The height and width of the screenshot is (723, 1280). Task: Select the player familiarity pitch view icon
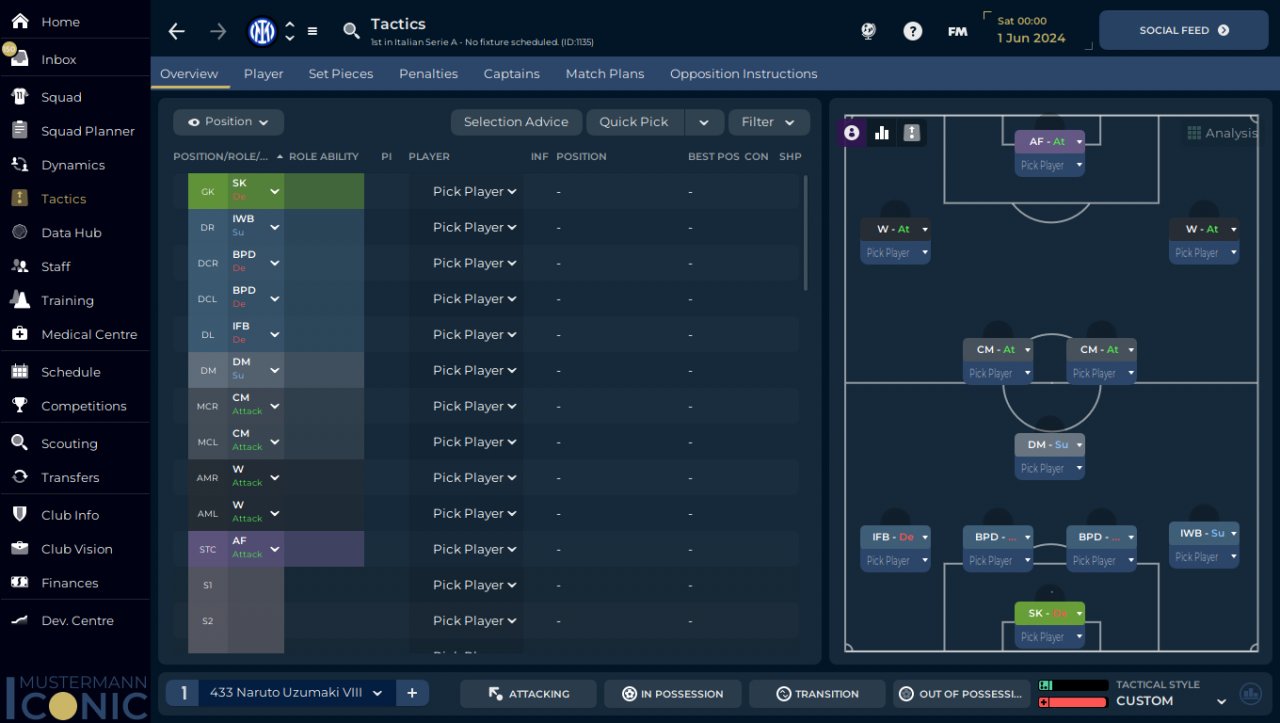(x=911, y=133)
